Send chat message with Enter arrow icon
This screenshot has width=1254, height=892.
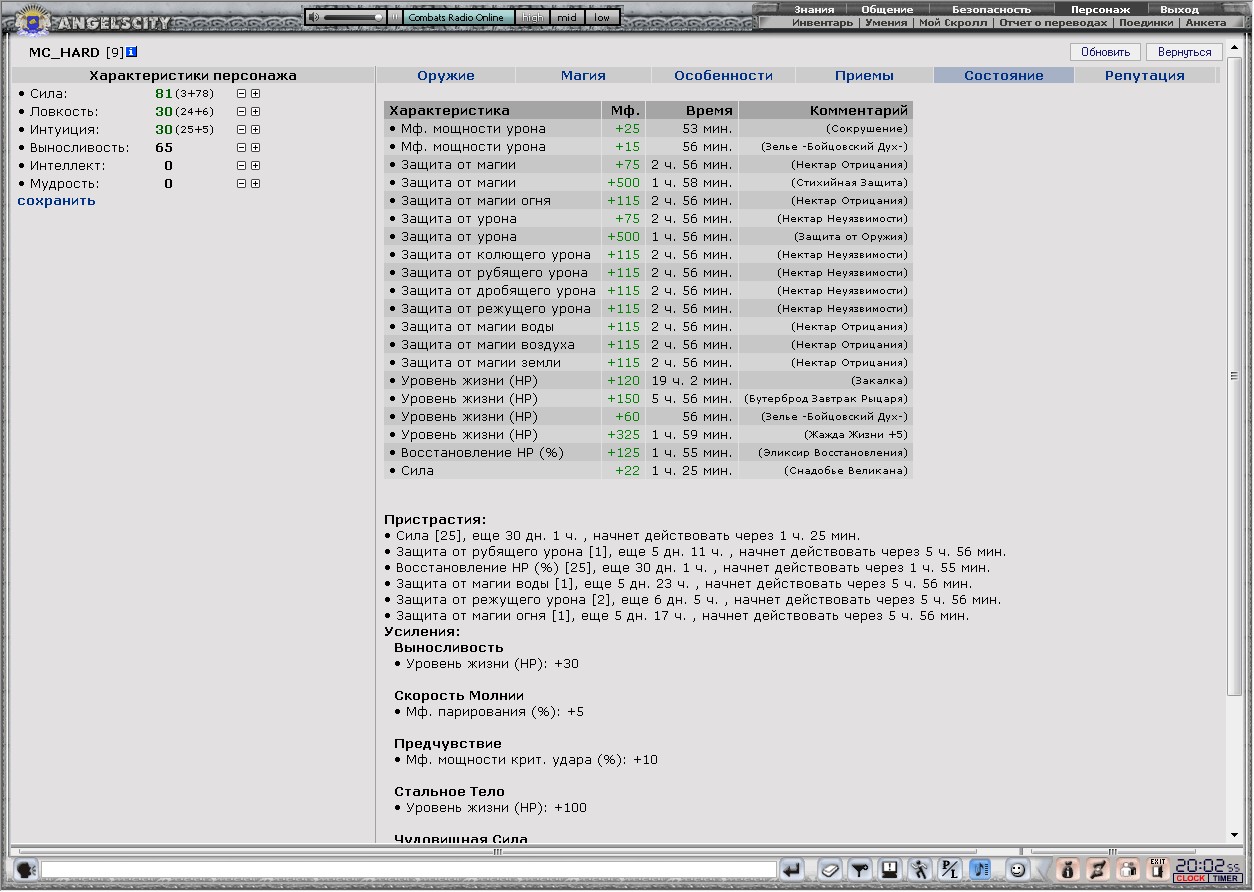792,869
